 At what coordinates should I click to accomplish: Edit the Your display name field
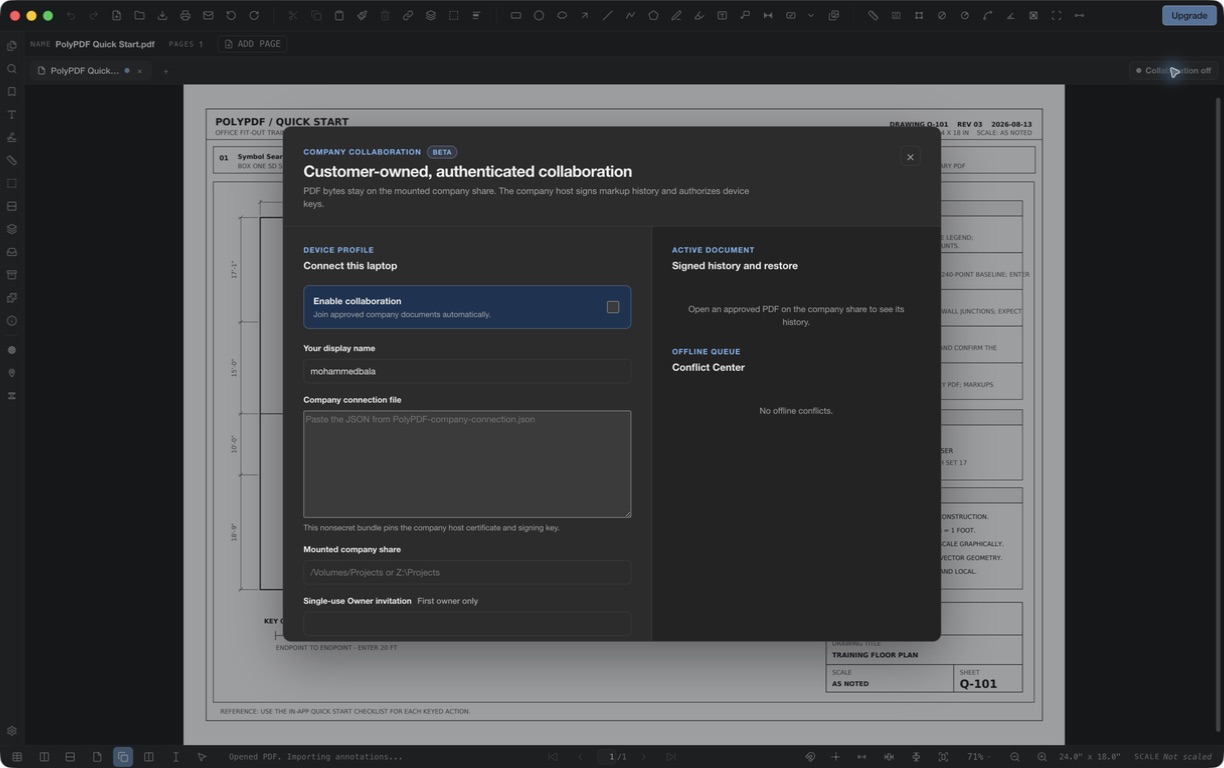[467, 371]
